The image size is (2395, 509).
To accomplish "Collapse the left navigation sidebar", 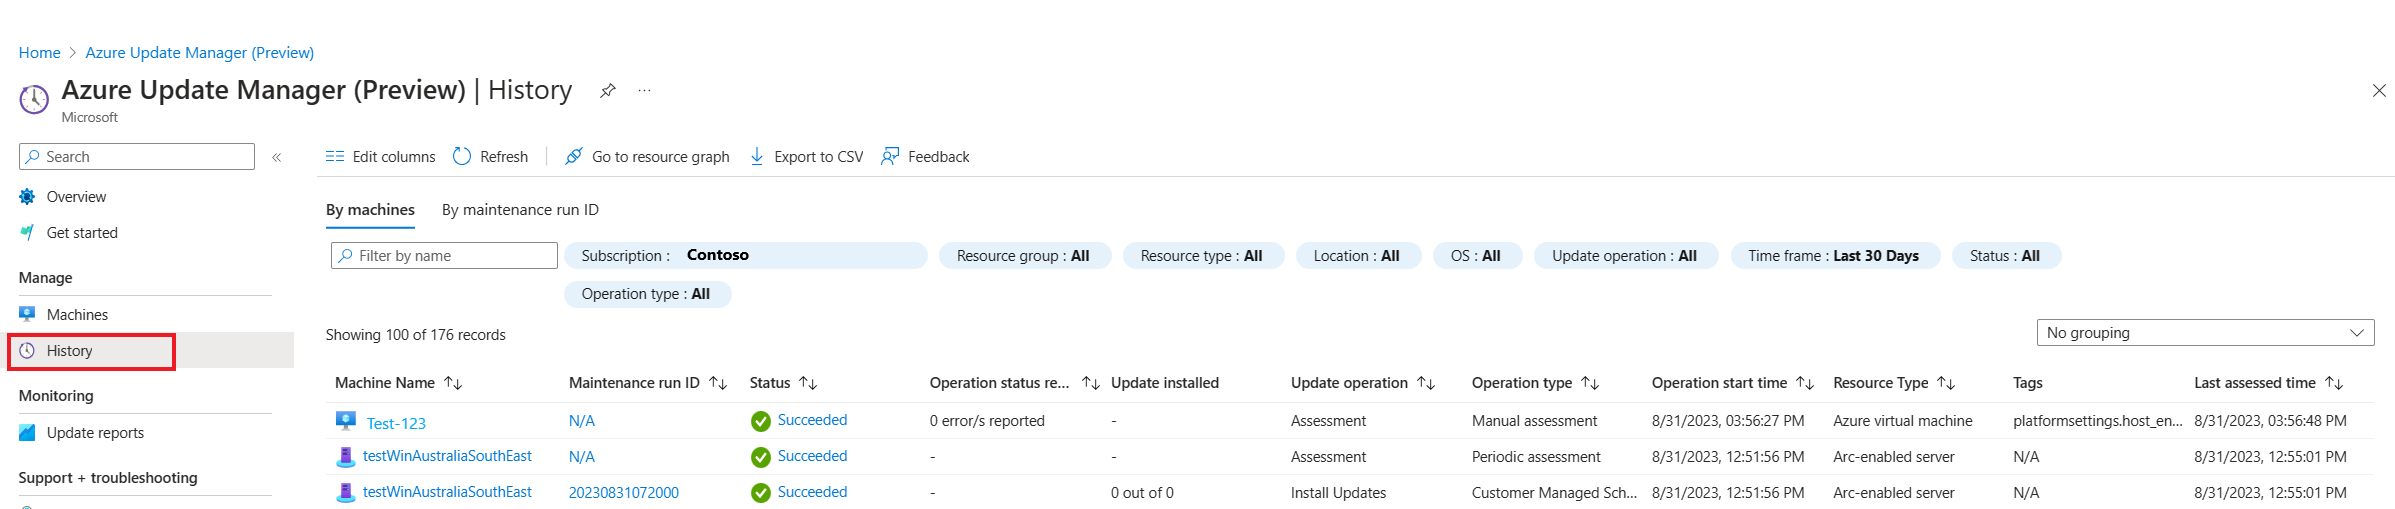I will pyautogui.click(x=277, y=157).
